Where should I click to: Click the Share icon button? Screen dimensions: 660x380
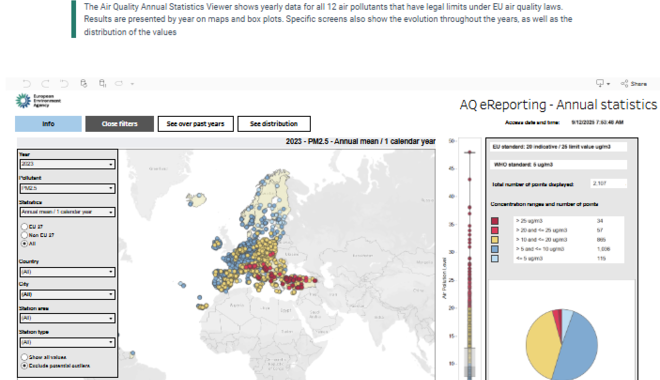pos(634,84)
